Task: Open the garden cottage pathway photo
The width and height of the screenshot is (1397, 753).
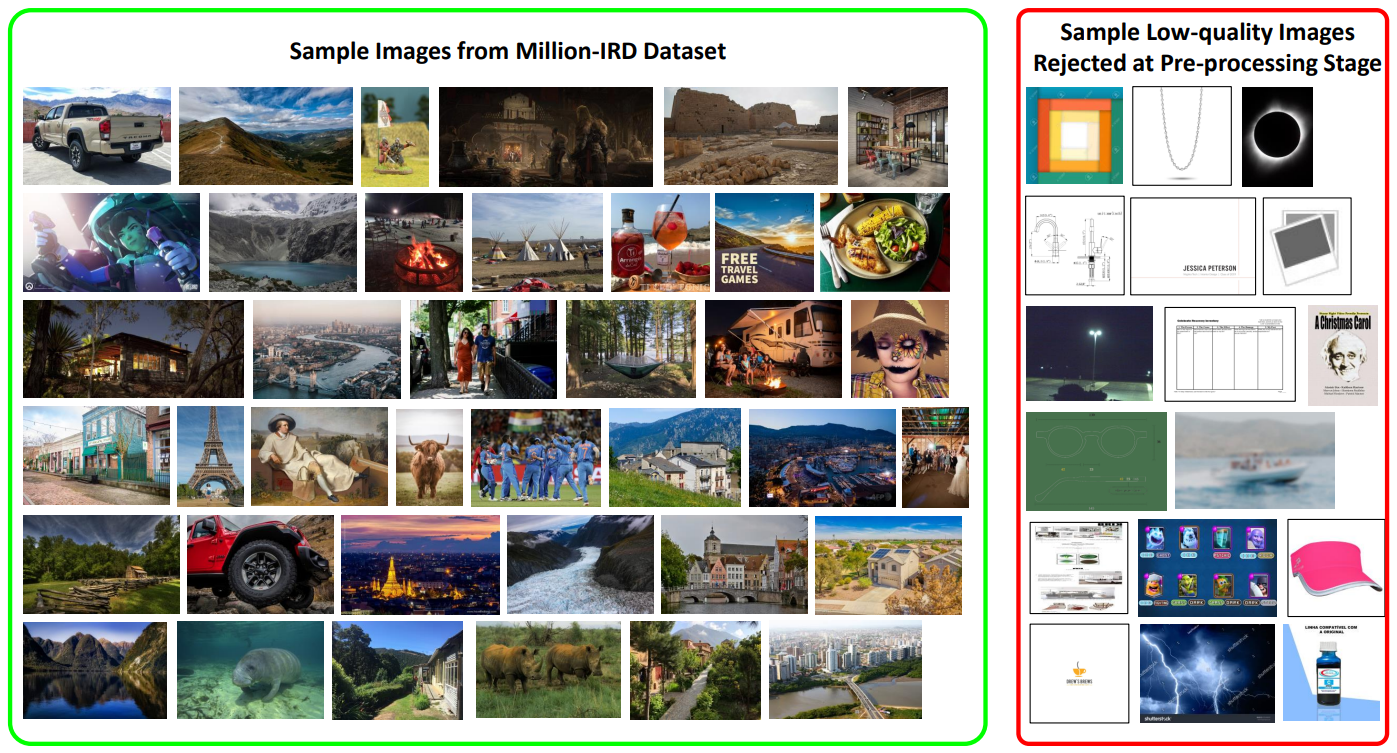Action: [x=397, y=670]
